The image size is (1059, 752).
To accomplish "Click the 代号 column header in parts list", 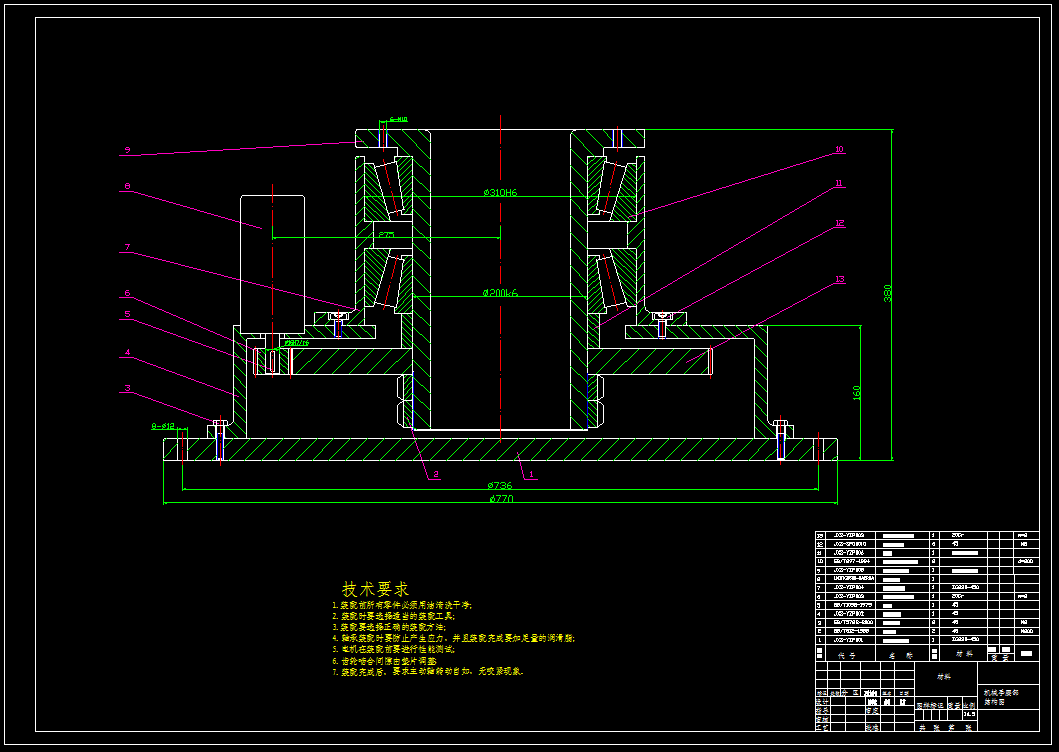I will pos(846,655).
